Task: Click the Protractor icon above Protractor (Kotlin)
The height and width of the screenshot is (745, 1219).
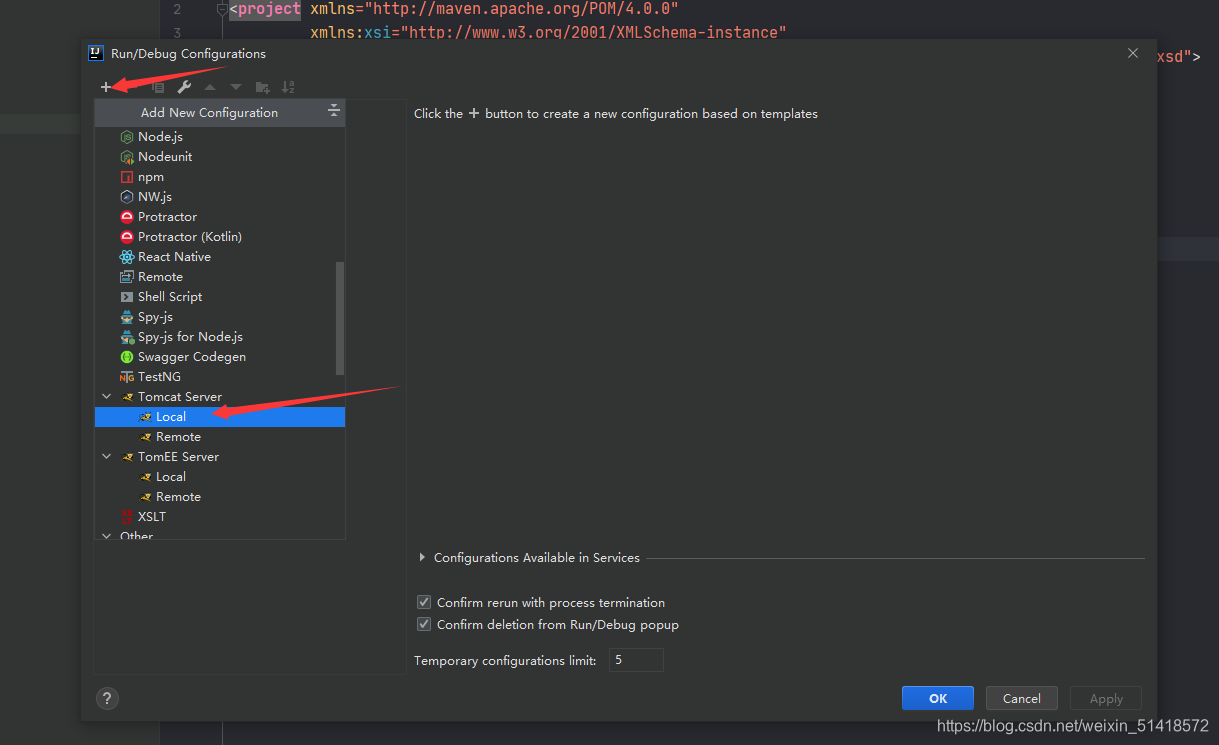Action: 127,217
